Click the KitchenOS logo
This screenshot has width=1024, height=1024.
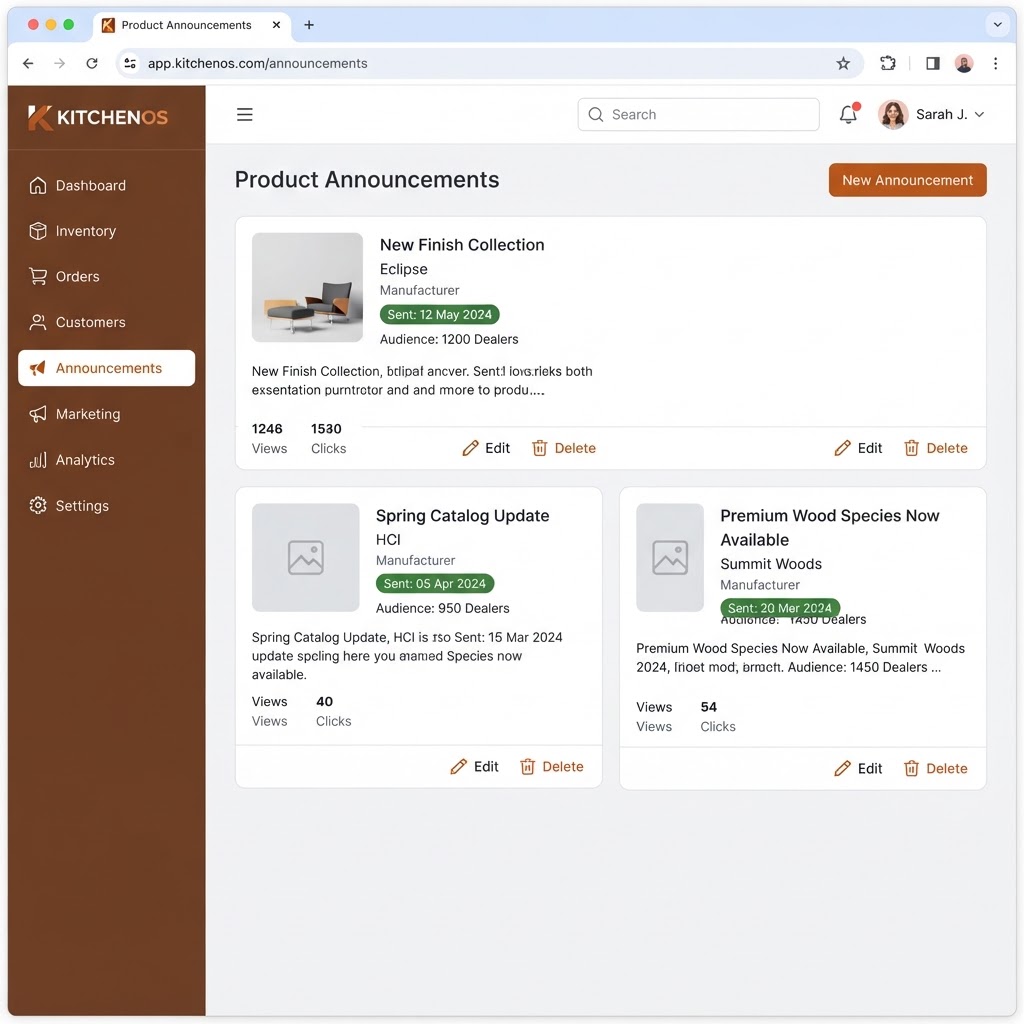(98, 118)
